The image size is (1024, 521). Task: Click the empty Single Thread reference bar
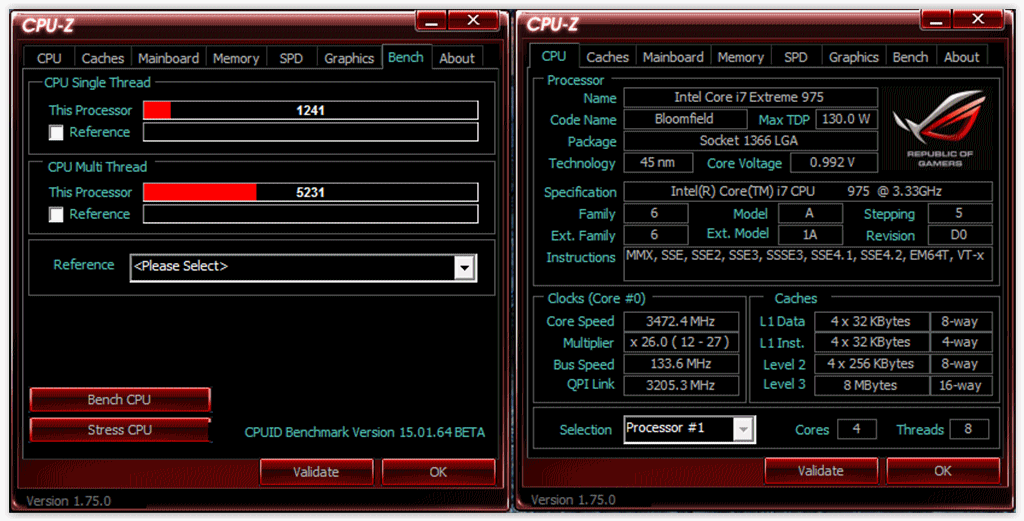(x=311, y=132)
